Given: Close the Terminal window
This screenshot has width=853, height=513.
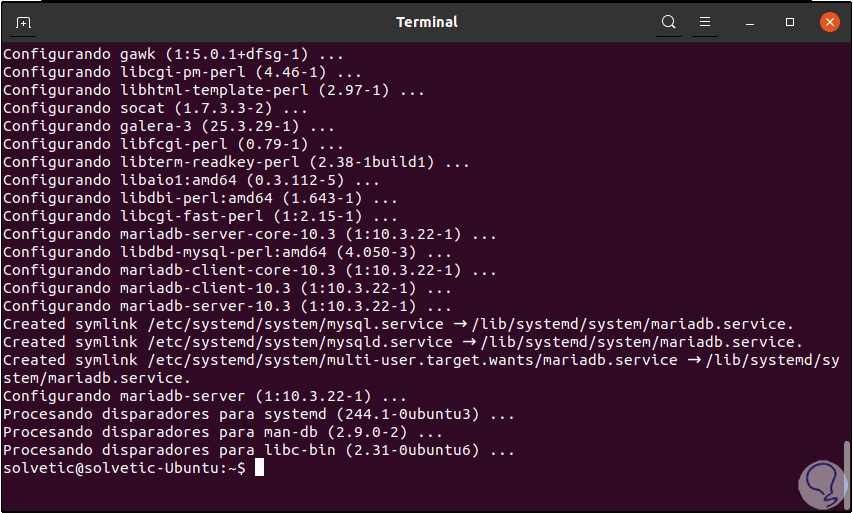Looking at the screenshot, I should [828, 22].
